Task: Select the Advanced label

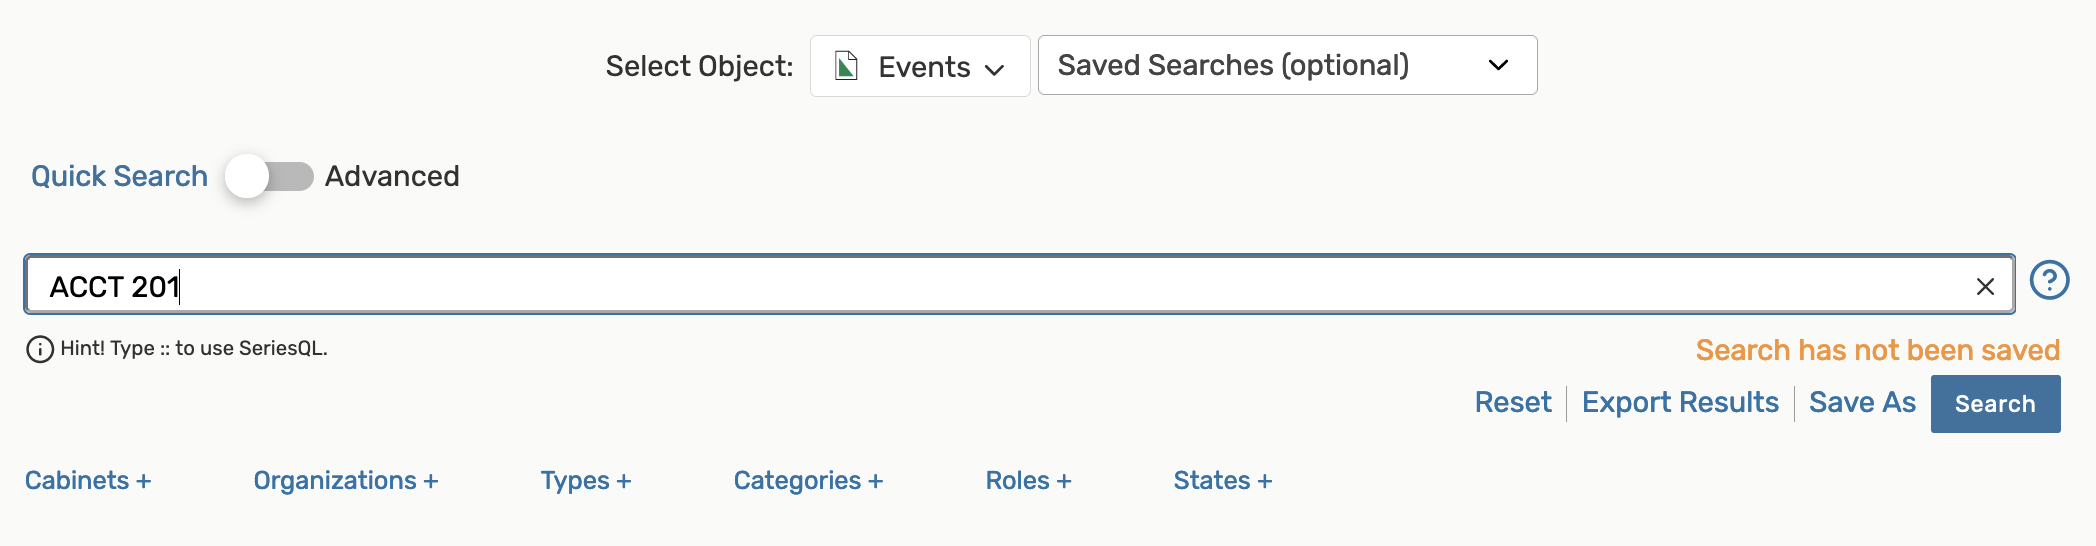Action: [x=392, y=176]
